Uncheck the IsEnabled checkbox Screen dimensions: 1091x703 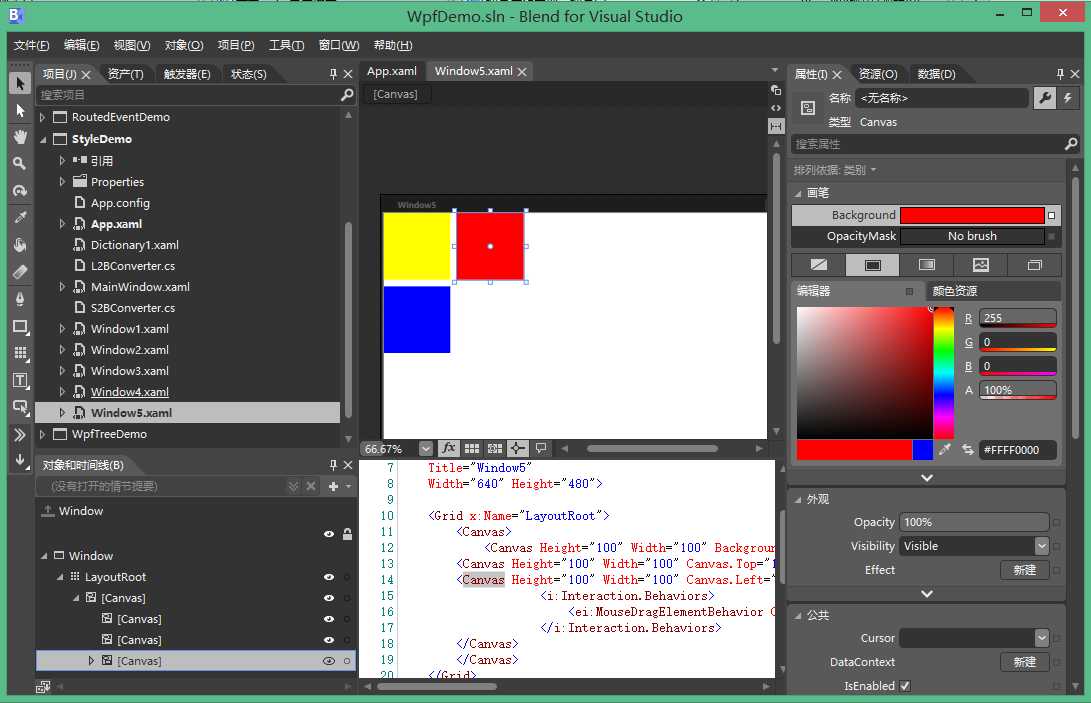905,686
